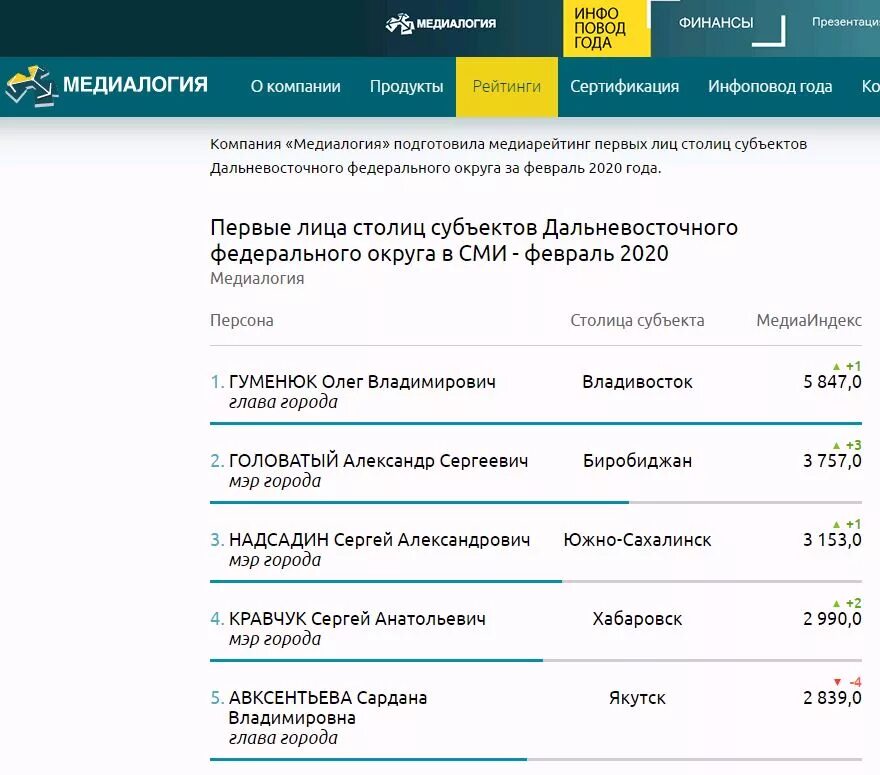
Task: Click the Владивосток city cell
Action: click(x=637, y=382)
